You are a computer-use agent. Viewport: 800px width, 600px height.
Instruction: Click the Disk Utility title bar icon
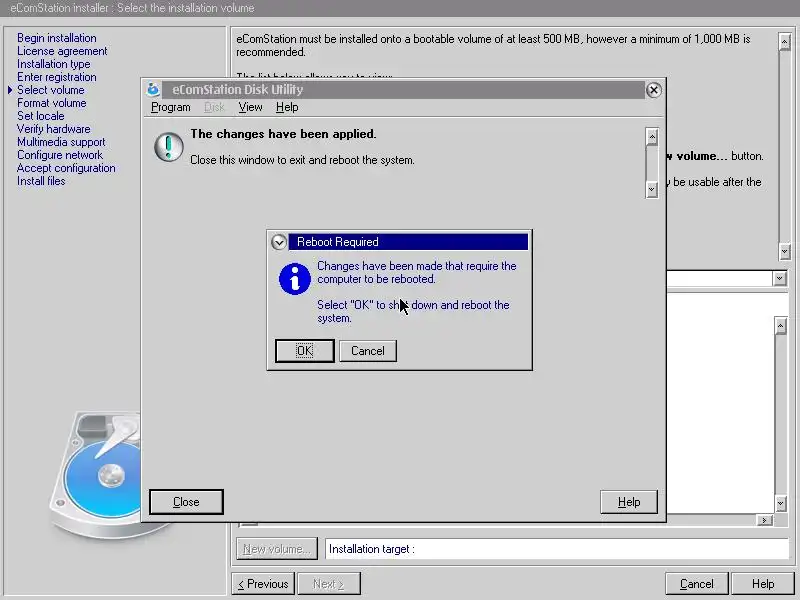point(153,90)
